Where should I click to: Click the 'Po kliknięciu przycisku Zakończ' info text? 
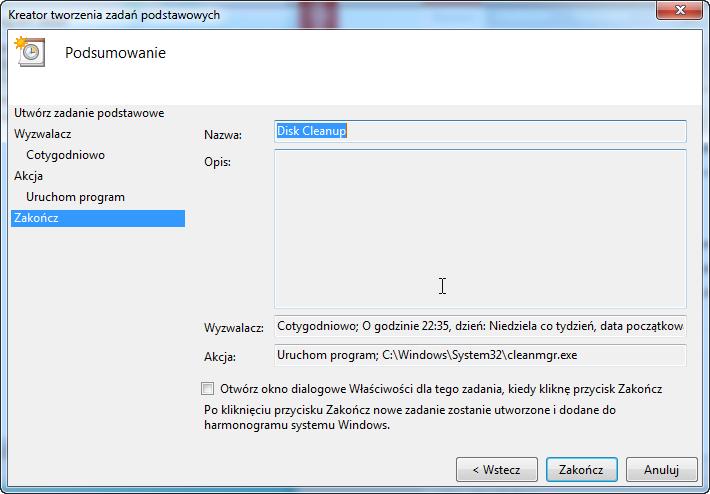point(410,417)
